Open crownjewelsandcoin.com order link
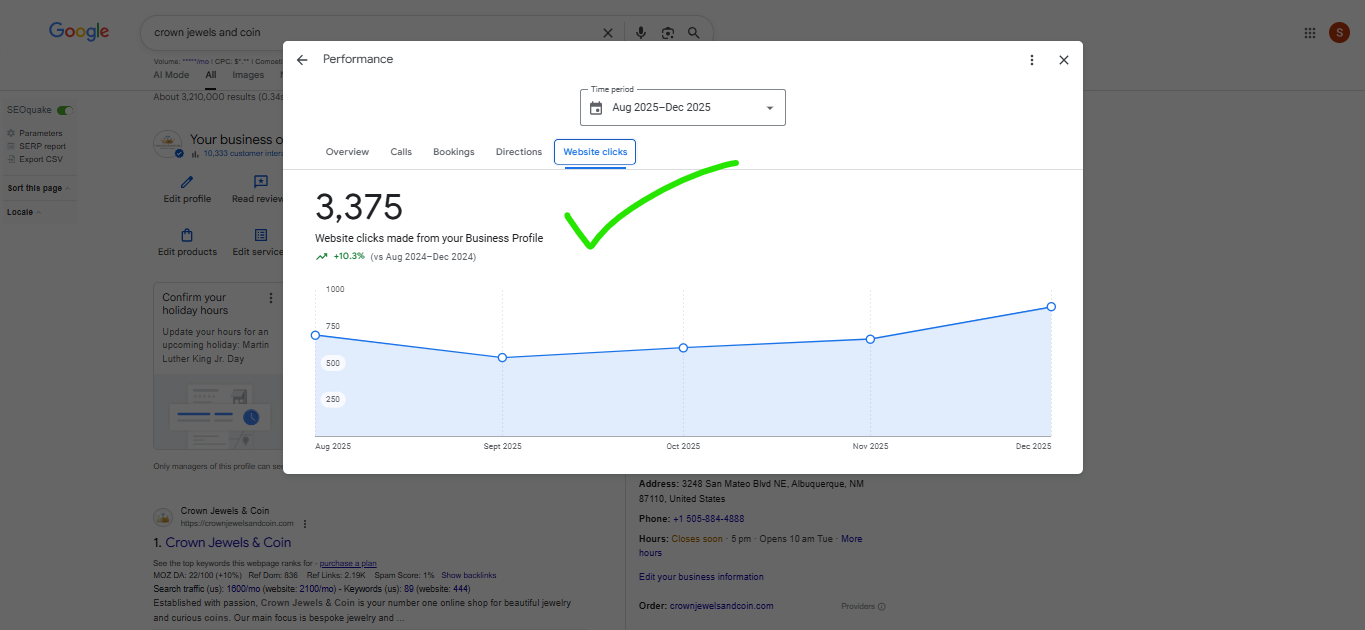 pyautogui.click(x=721, y=606)
